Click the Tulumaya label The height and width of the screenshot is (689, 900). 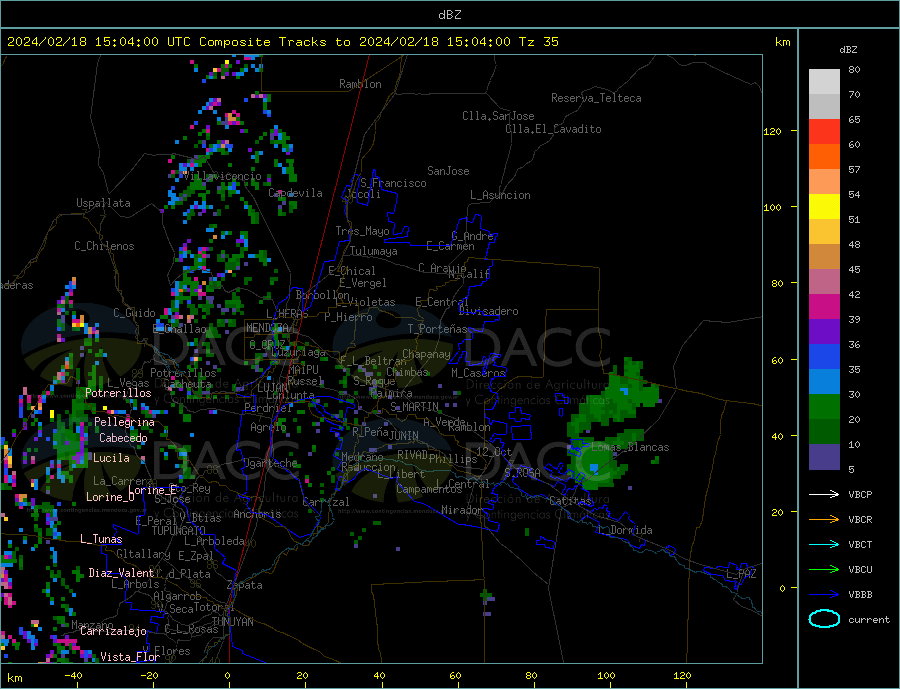click(374, 251)
